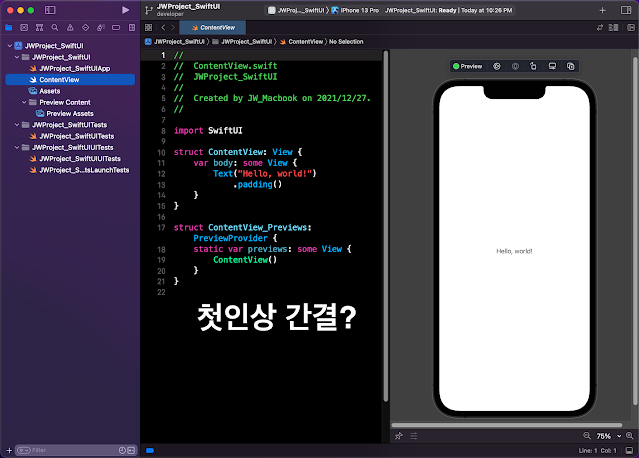The image size is (639, 458).
Task: Toggle the inspector panel on the right
Action: 626,10
